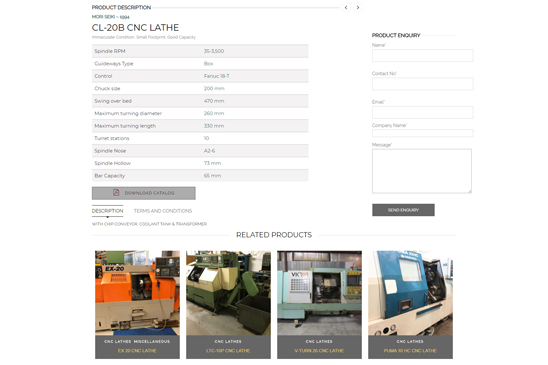
Task: Select the Description tab
Action: pos(107,211)
